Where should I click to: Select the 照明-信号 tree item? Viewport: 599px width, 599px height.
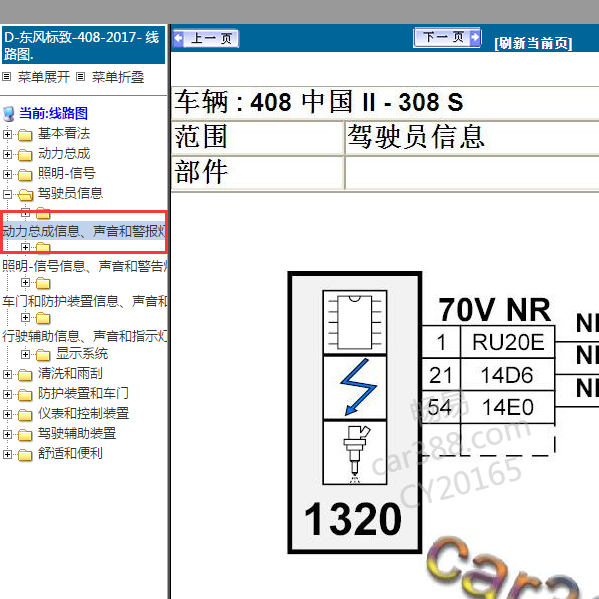[67, 173]
